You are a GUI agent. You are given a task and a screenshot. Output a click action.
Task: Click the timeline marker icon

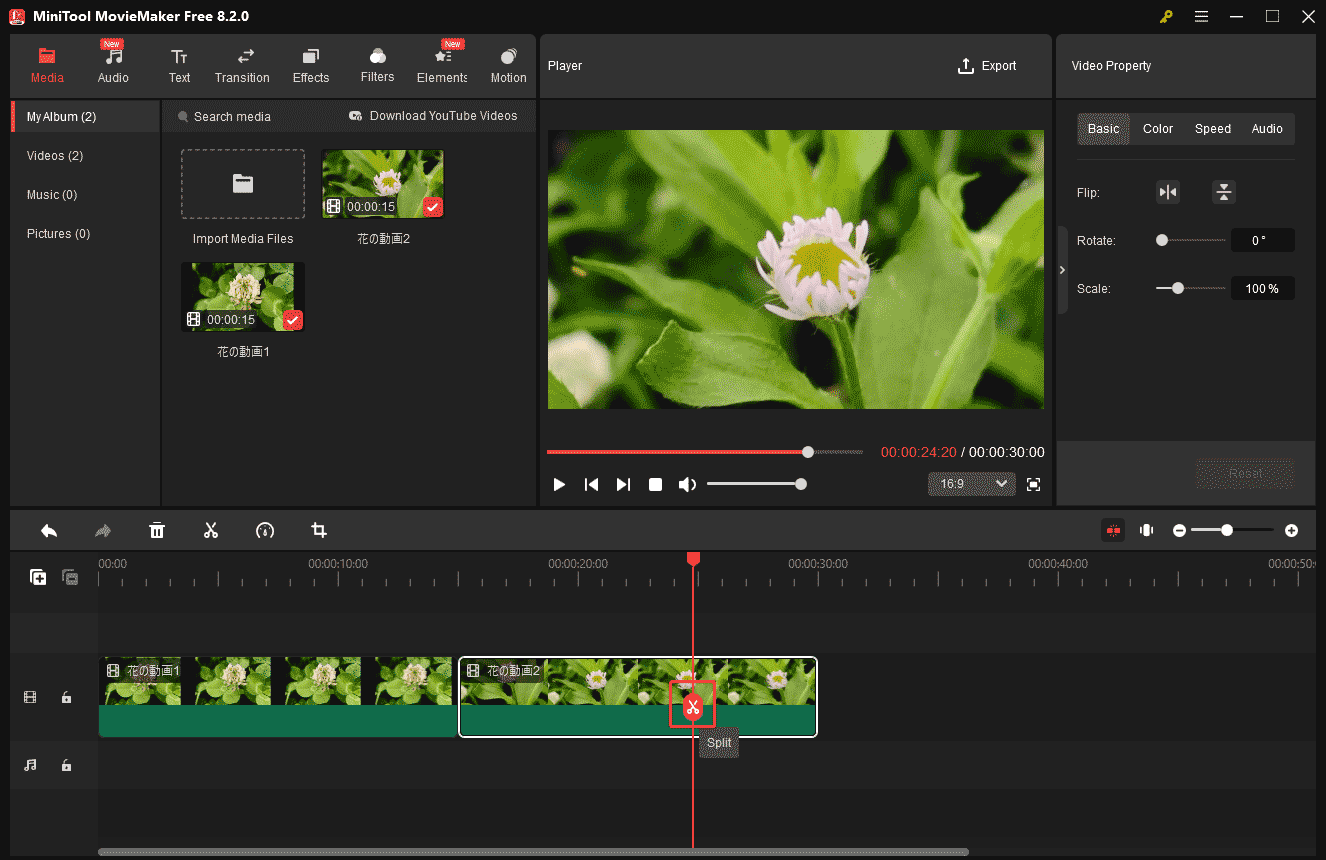click(1147, 530)
